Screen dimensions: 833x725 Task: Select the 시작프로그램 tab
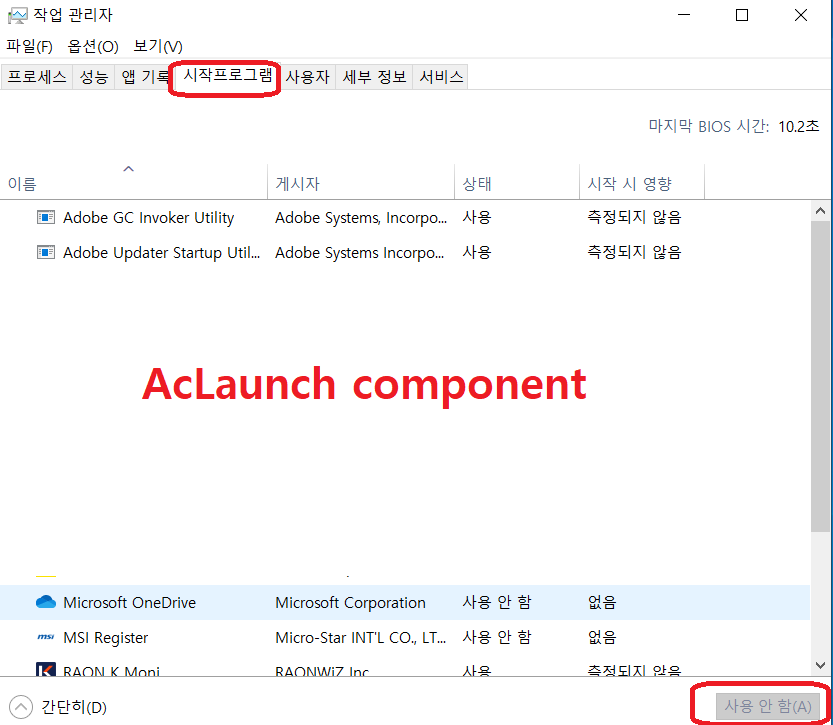click(227, 75)
